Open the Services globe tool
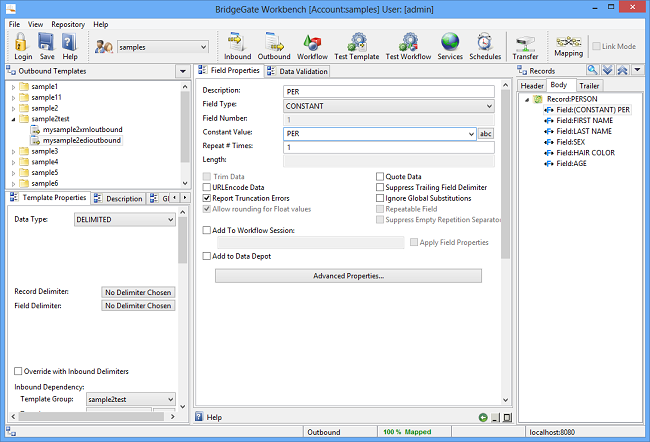Viewport: 650px width, 442px height. (x=450, y=46)
